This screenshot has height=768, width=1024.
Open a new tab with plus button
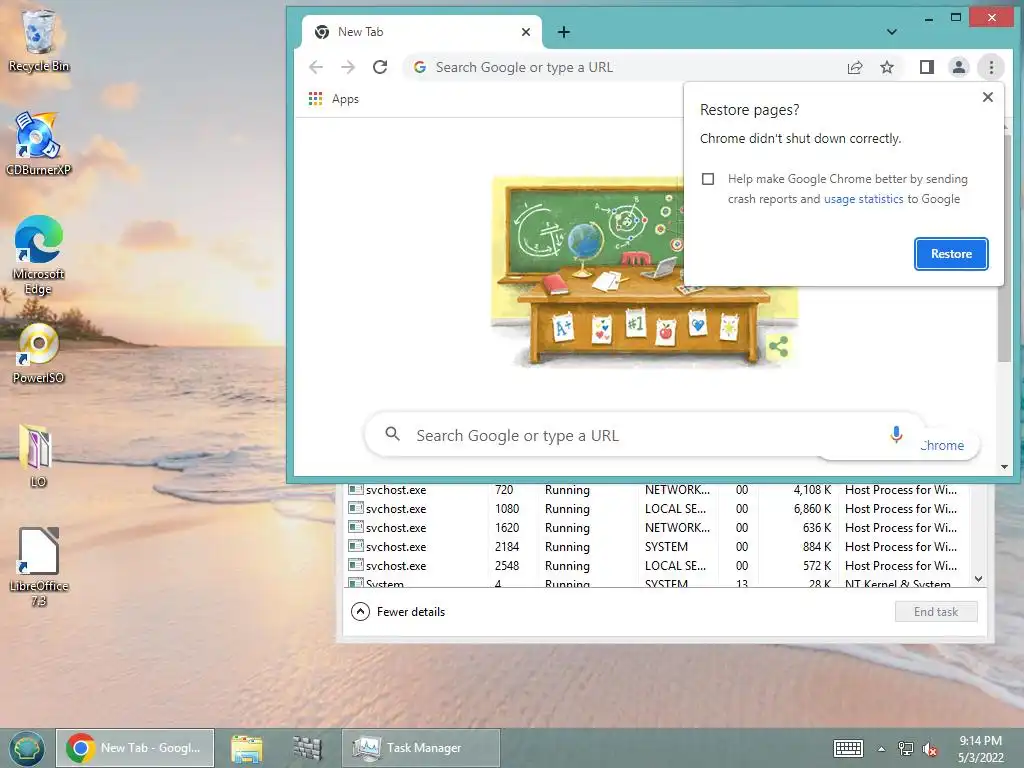click(564, 32)
